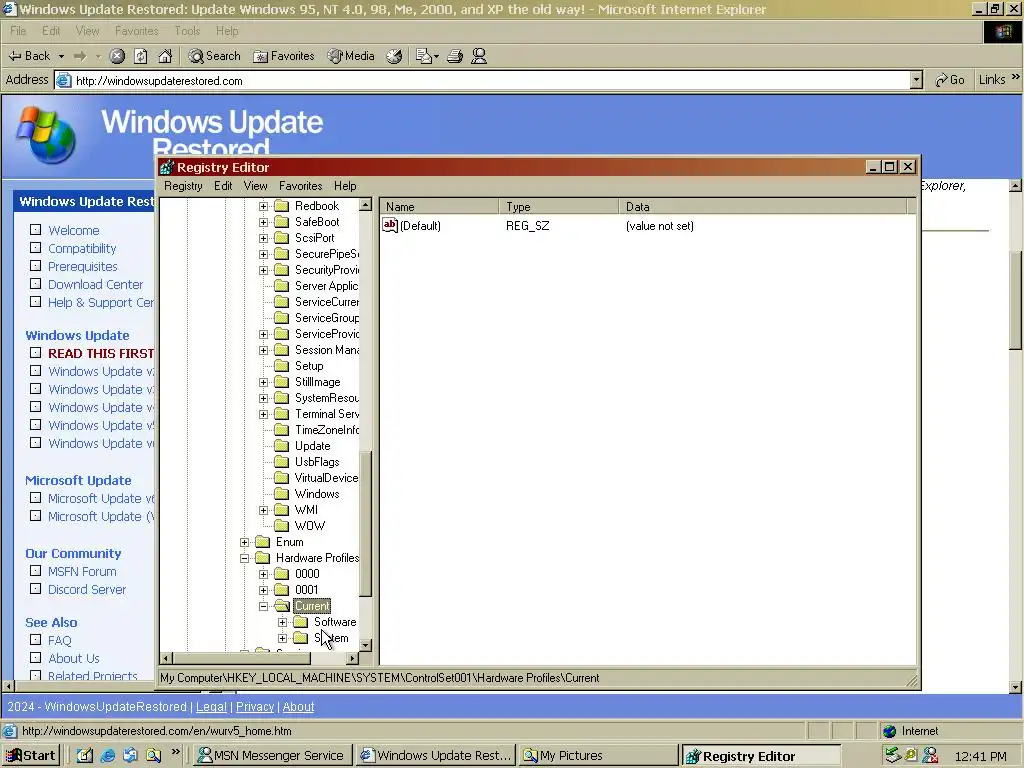Click the box next to Discord Server
The image size is (1024, 768).
point(35,589)
